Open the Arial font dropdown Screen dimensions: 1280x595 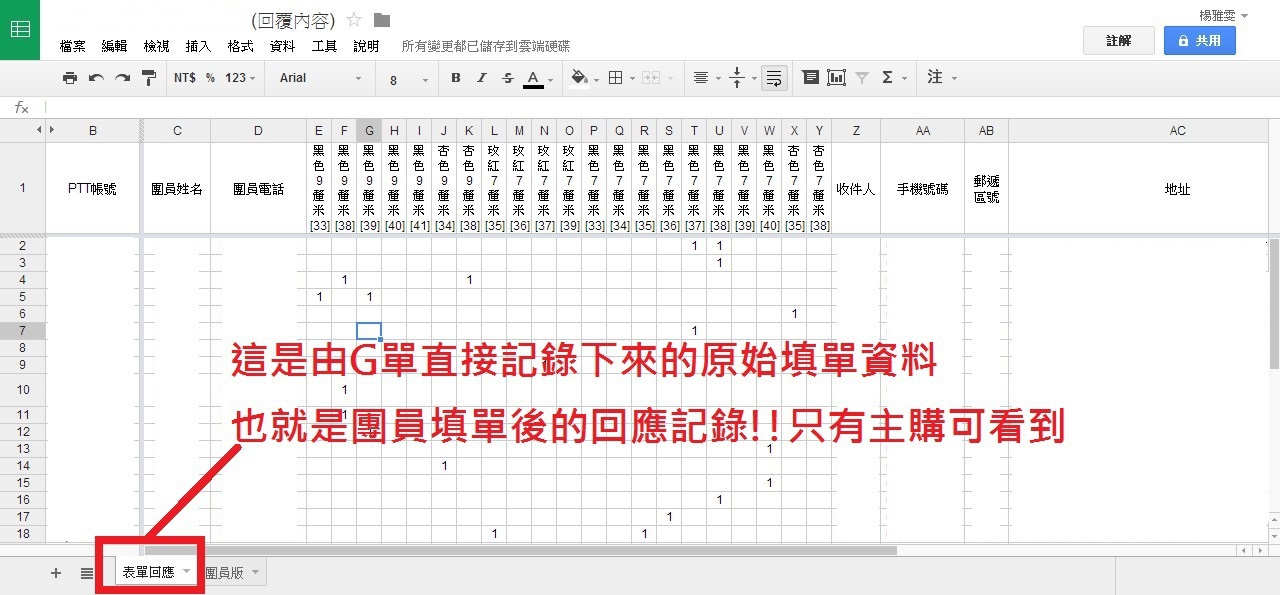pyautogui.click(x=320, y=78)
